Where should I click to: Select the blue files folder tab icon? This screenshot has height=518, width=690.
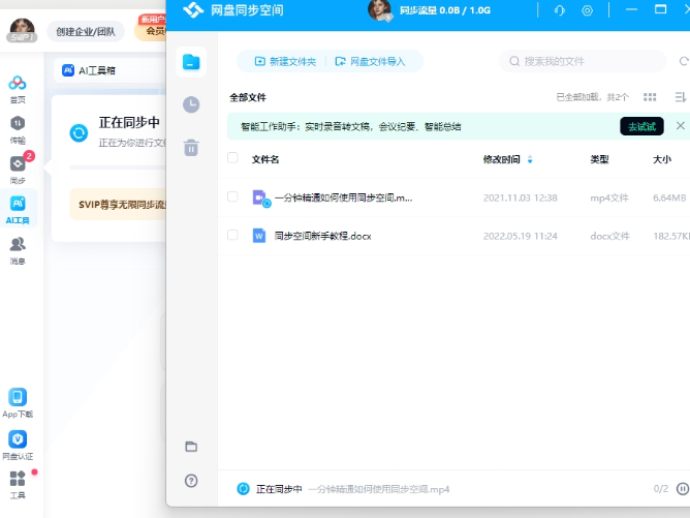(x=191, y=62)
